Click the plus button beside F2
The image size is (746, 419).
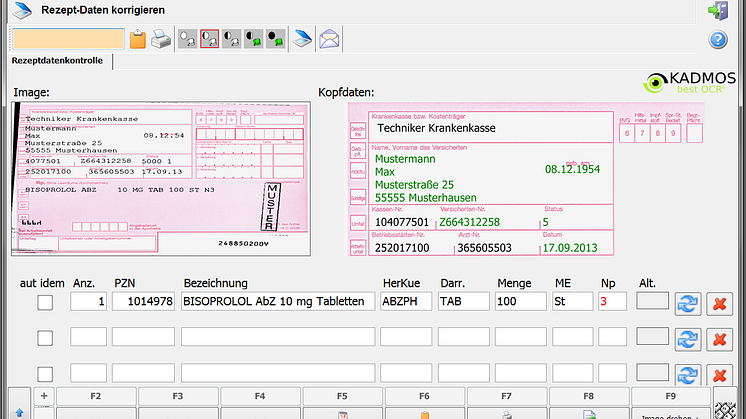tap(44, 396)
